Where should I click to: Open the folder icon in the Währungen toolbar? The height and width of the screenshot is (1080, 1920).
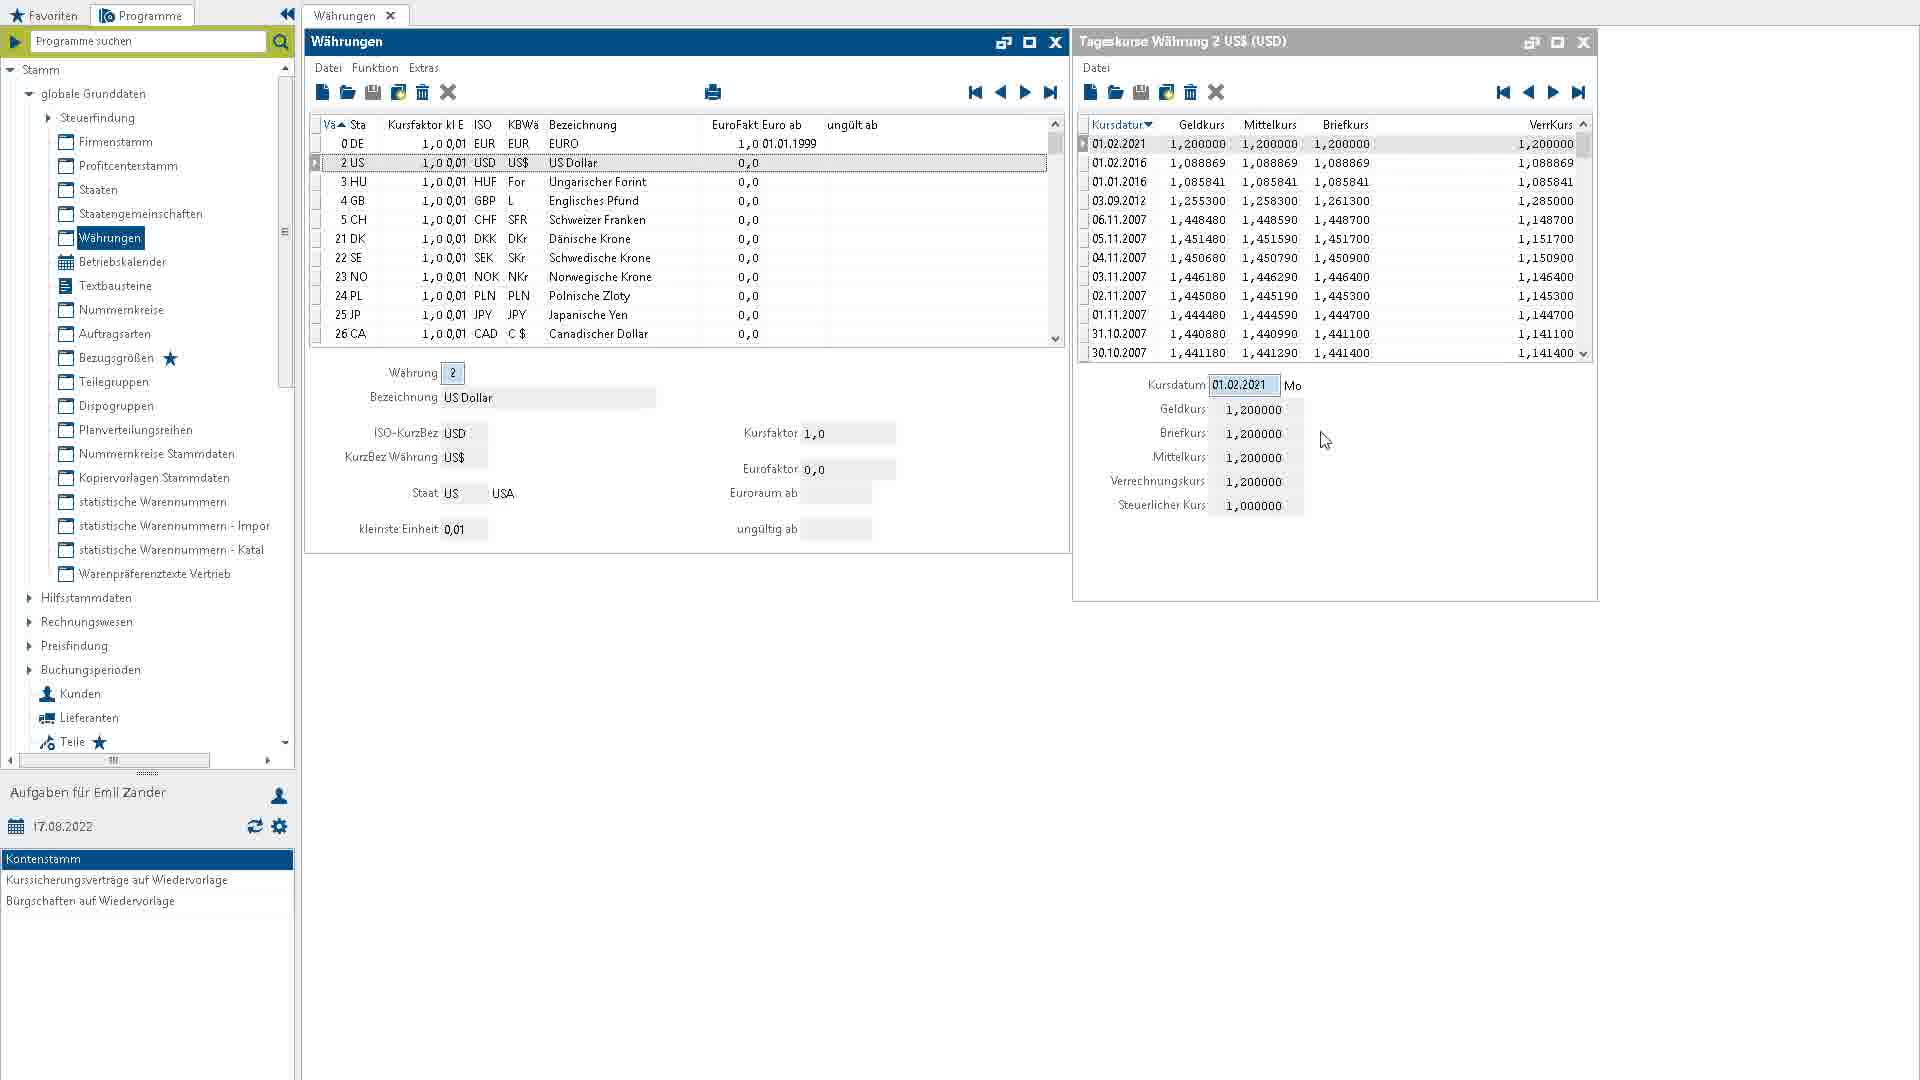click(x=347, y=92)
